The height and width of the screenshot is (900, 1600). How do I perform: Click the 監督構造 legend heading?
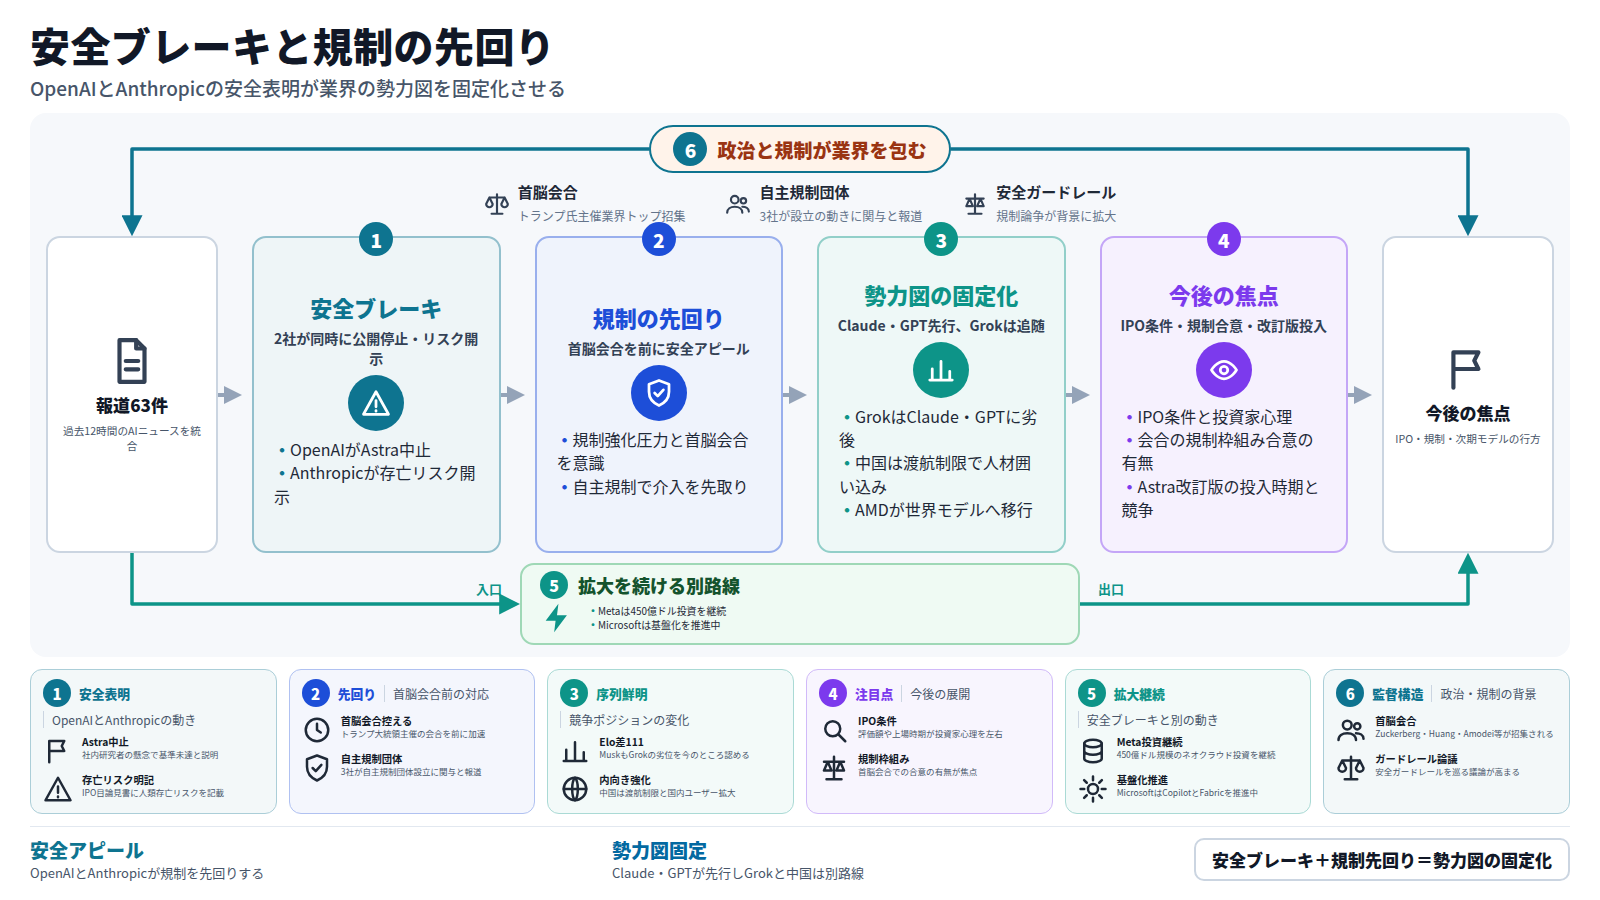pyautogui.click(x=1398, y=694)
